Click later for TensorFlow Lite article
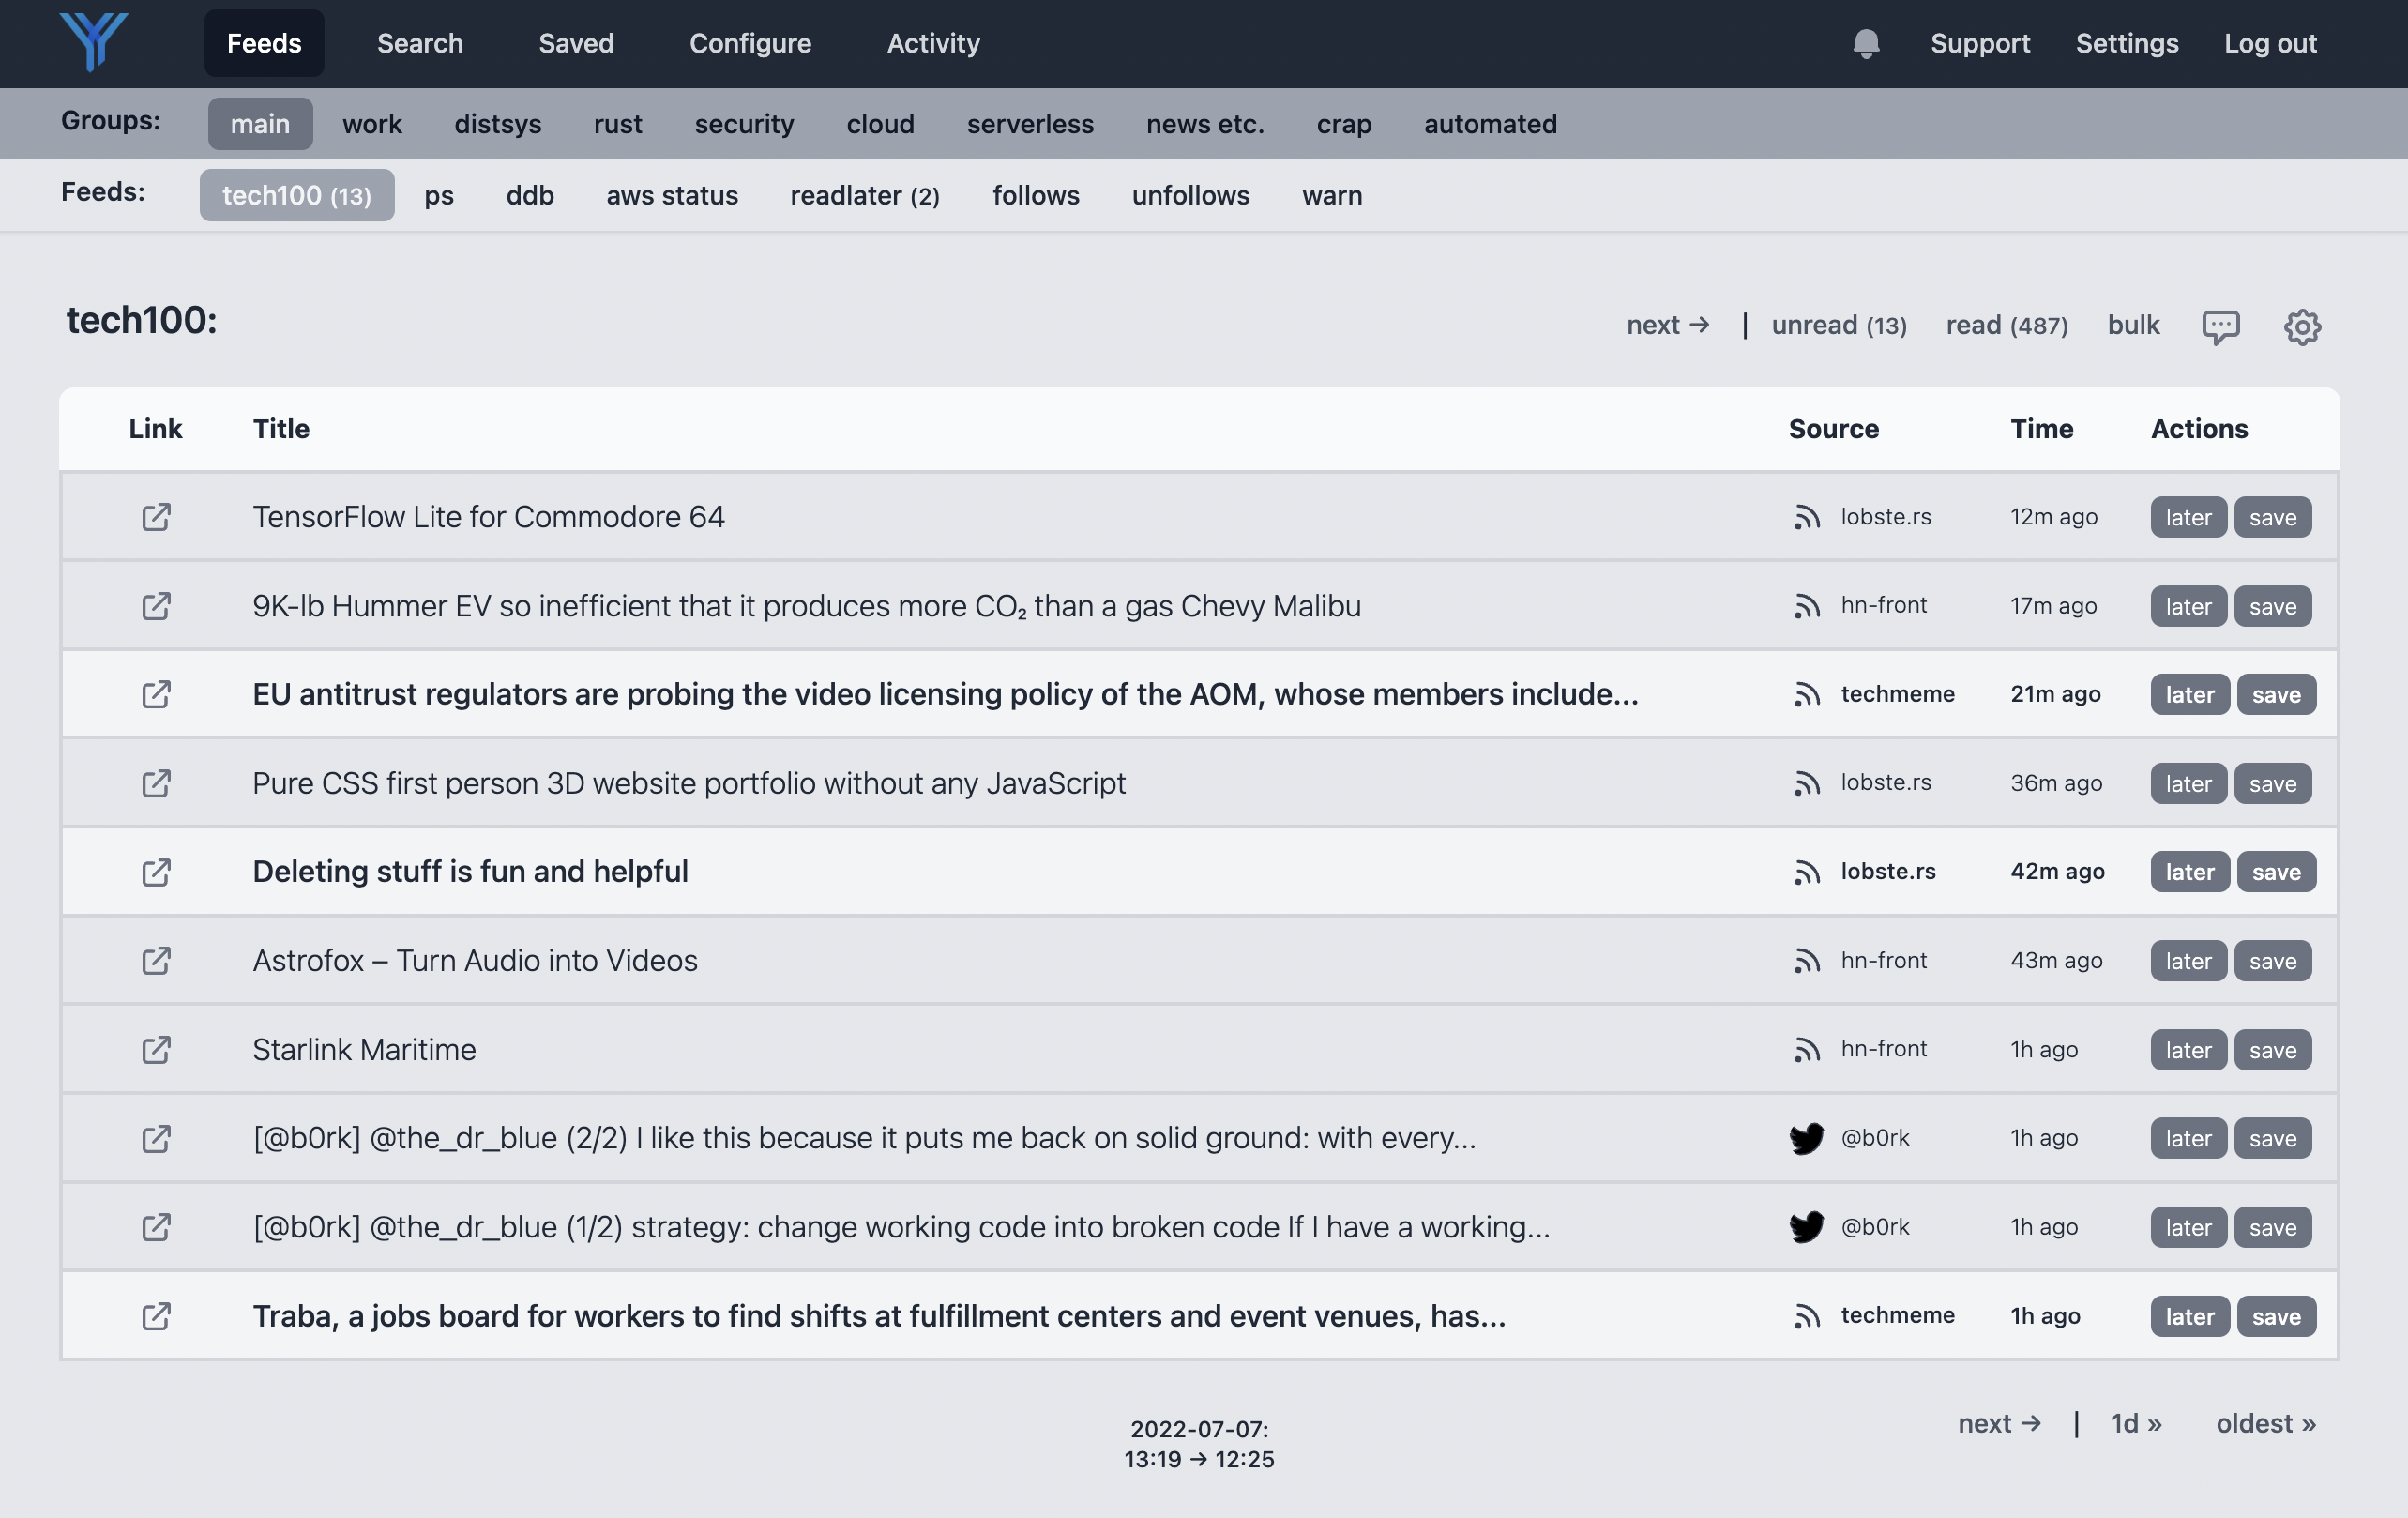Screen dimensions: 2408x1518 point(2188,517)
